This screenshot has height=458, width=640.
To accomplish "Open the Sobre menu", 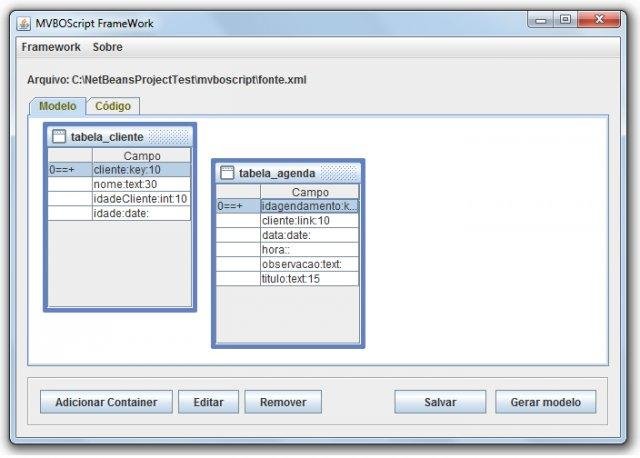I will click(107, 47).
